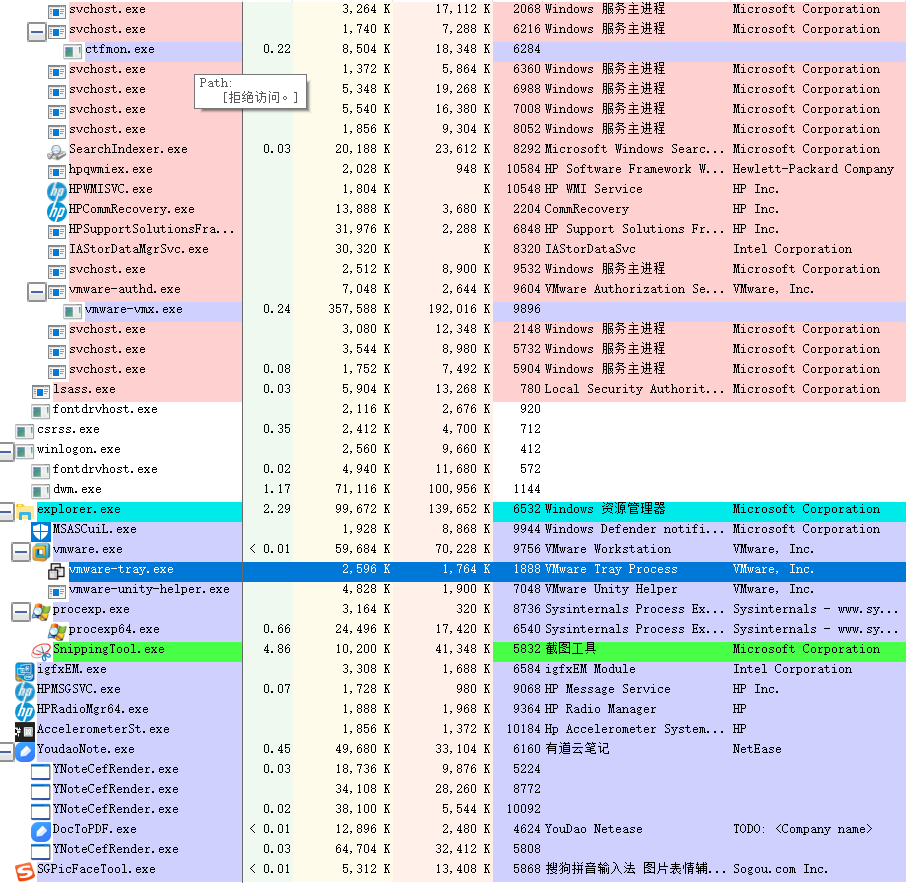Click the 357,588 K private bytes value
The width and height of the screenshot is (910, 883).
tap(359, 309)
